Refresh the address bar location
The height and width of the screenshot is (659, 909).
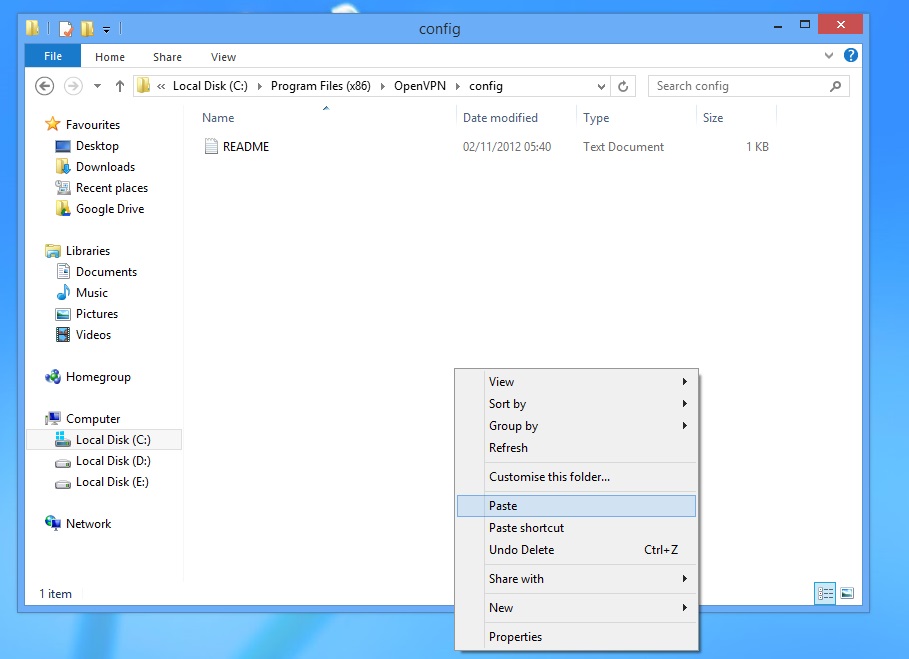(623, 86)
